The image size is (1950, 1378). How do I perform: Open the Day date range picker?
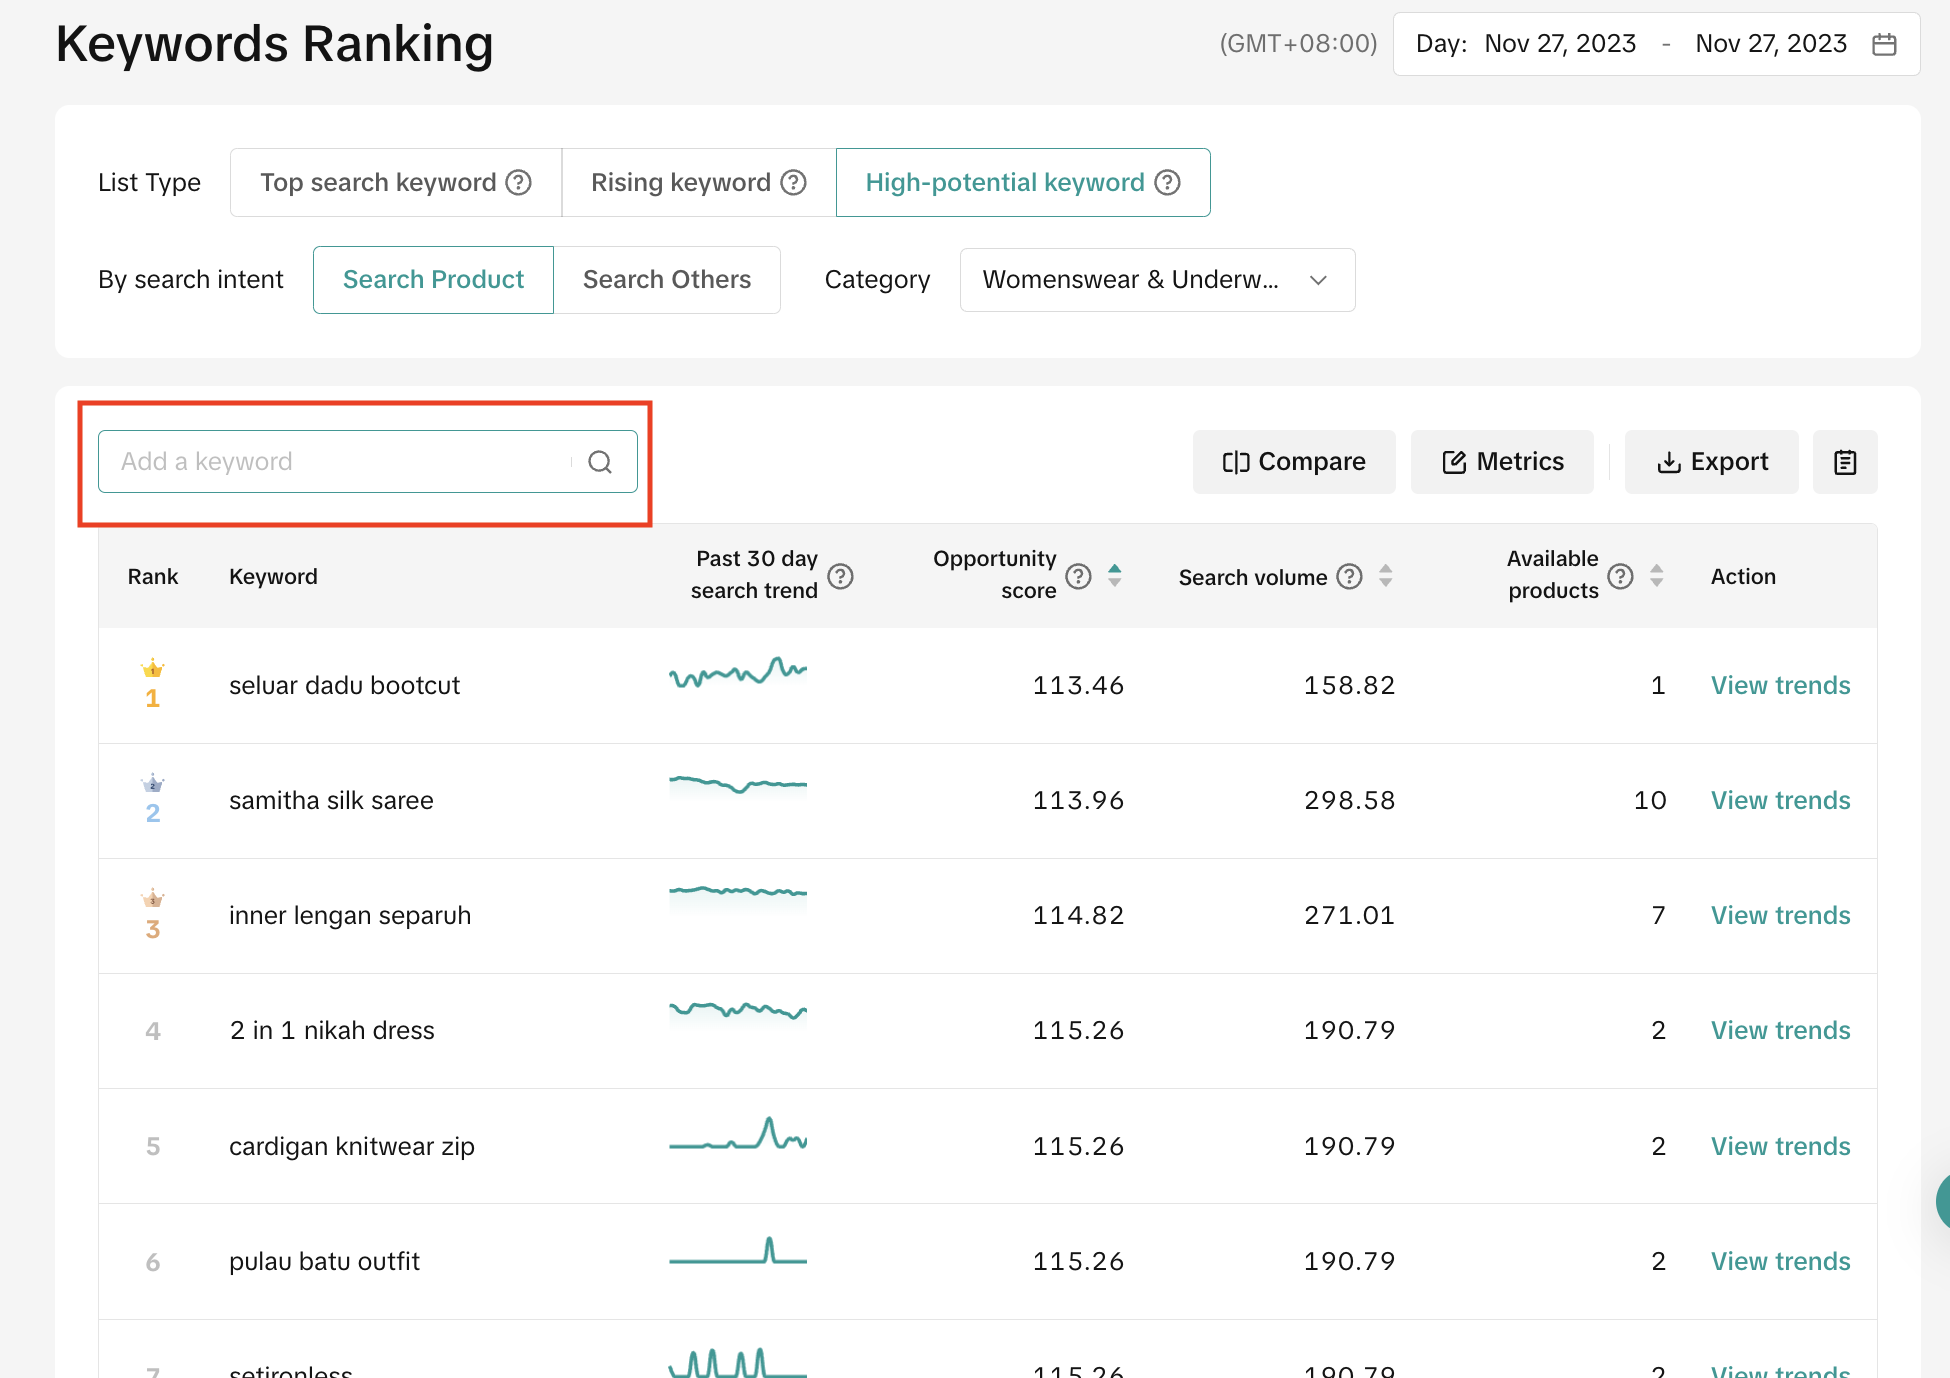pyautogui.click(x=1656, y=44)
